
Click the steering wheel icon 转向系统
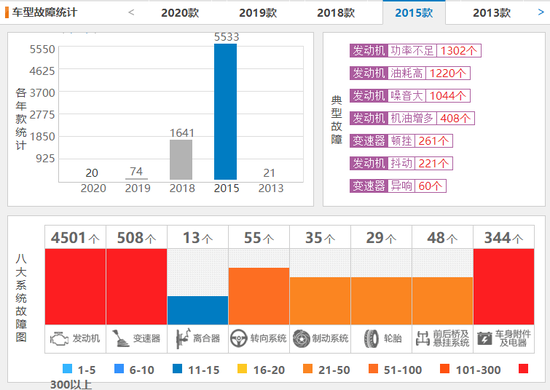[239, 338]
